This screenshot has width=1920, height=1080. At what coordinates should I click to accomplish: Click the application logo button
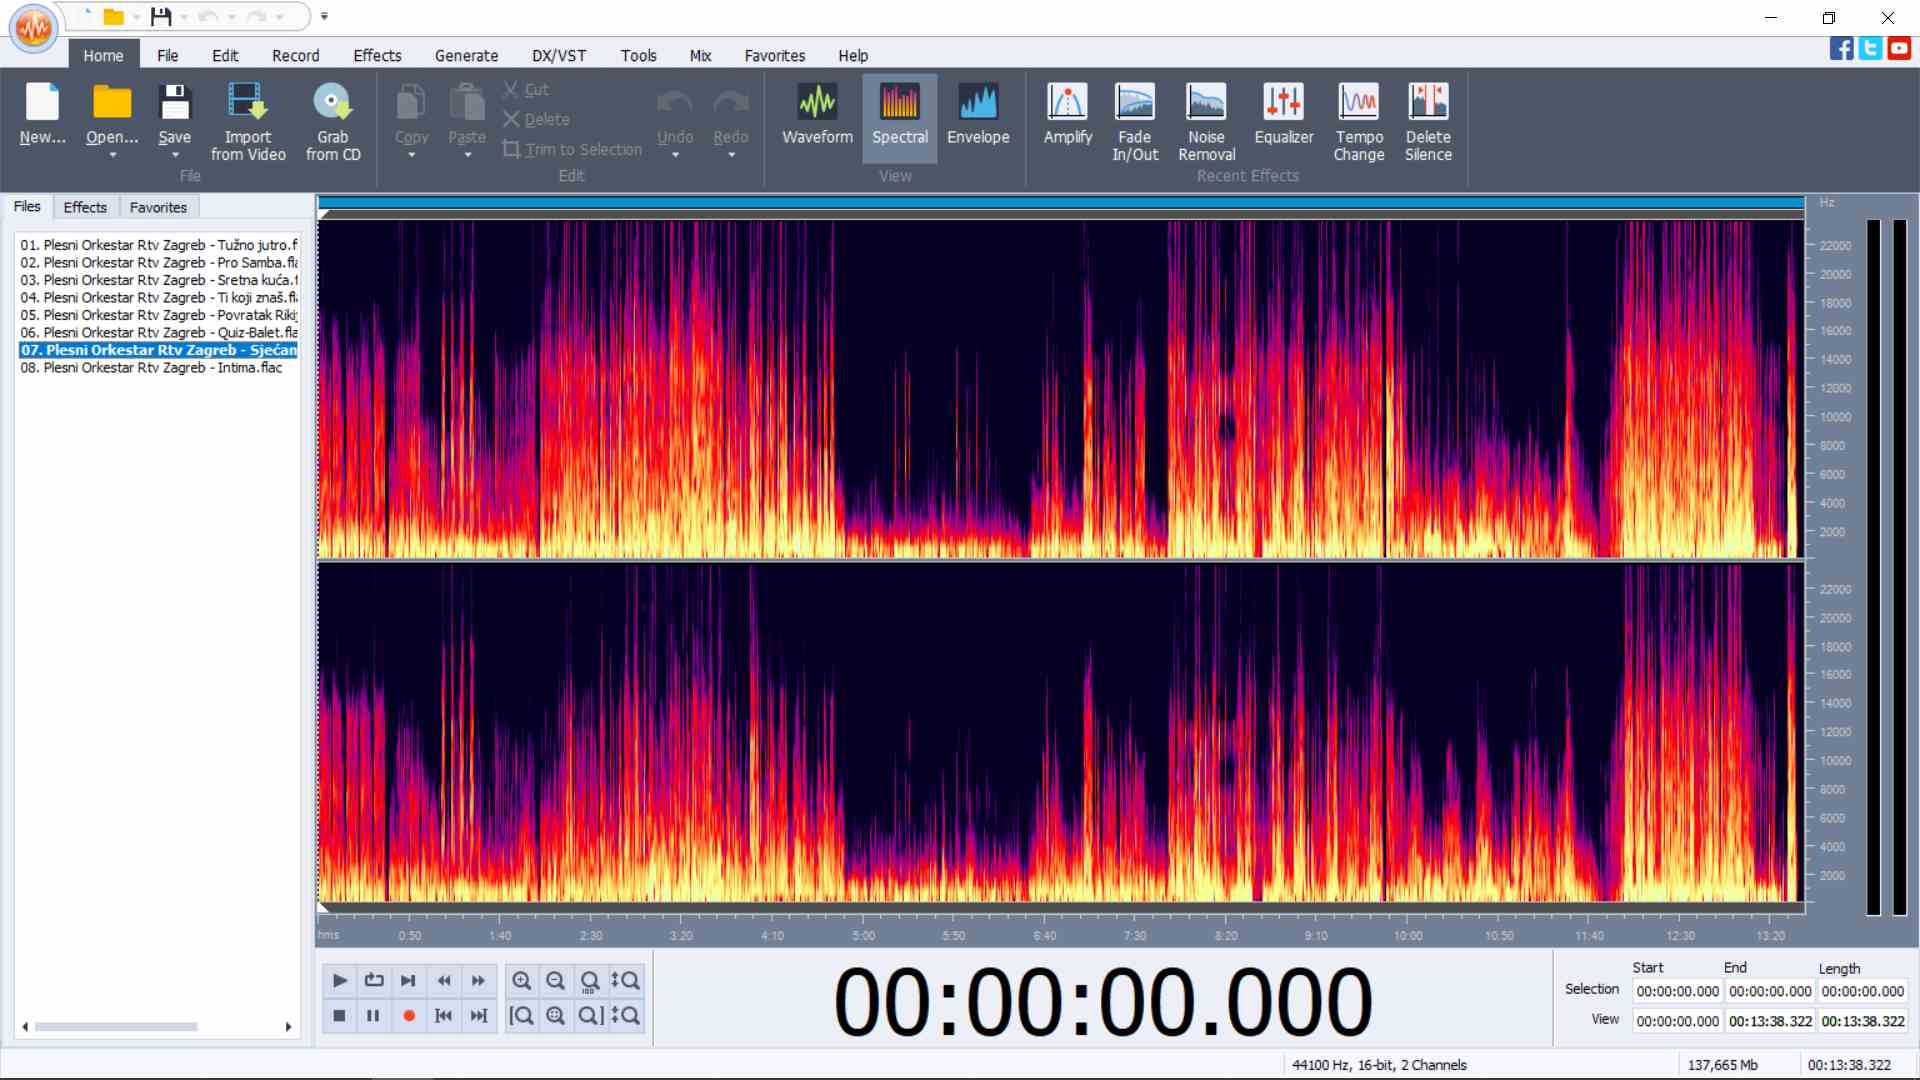pos(34,28)
